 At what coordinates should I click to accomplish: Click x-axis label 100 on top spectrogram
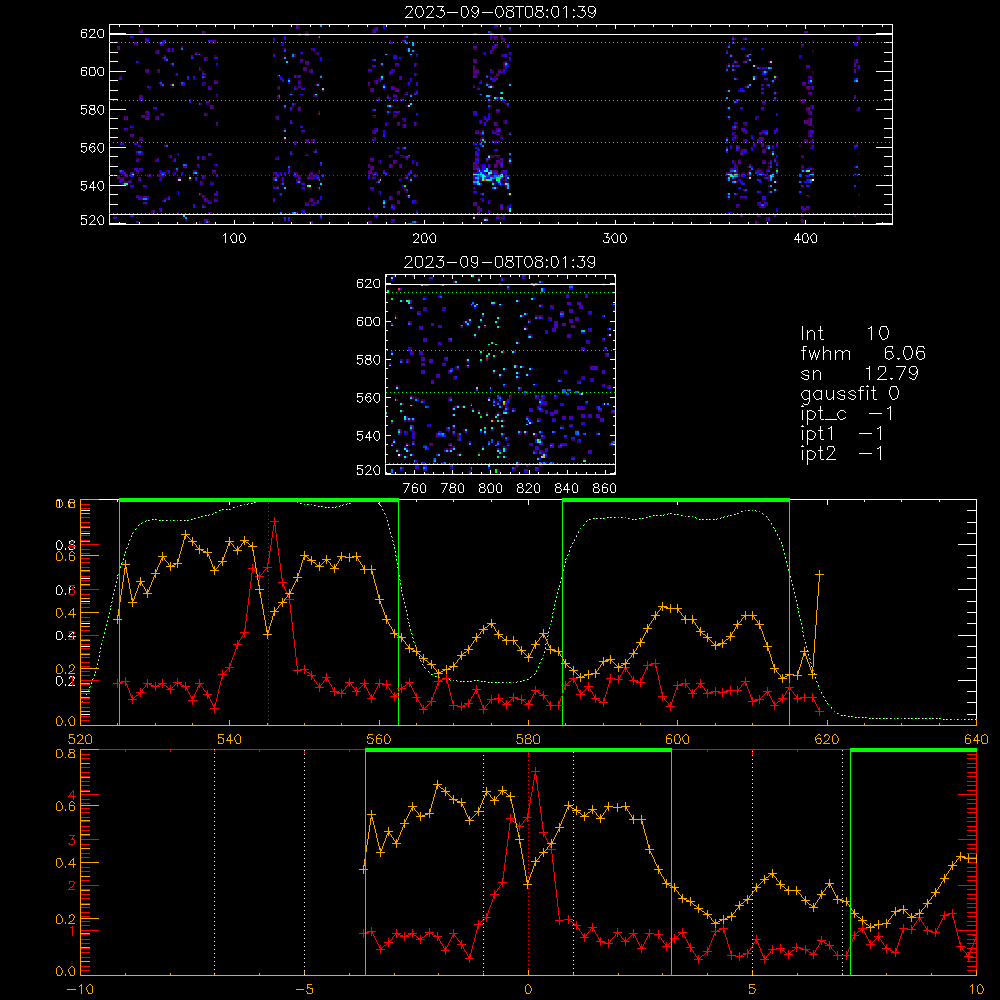pyautogui.click(x=234, y=239)
